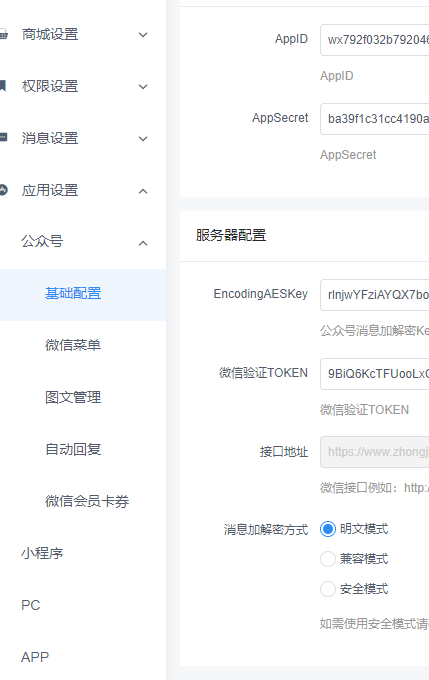Expand the 权限设置 chevron
The width and height of the screenshot is (429, 680).
click(x=143, y=87)
